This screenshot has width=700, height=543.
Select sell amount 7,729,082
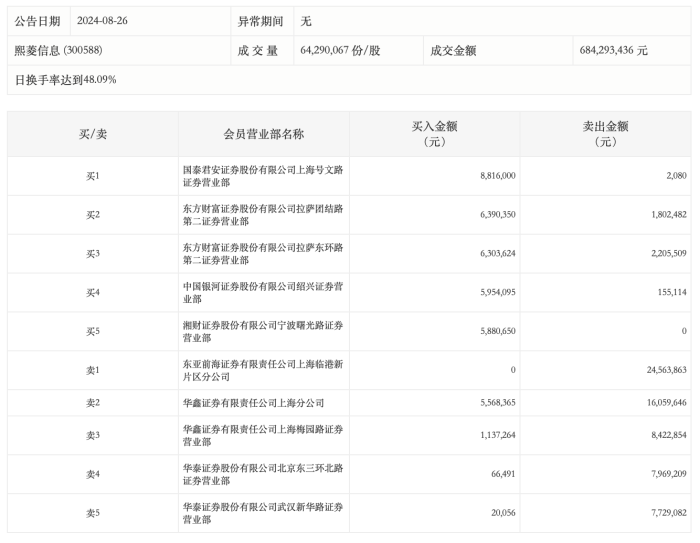click(x=669, y=513)
